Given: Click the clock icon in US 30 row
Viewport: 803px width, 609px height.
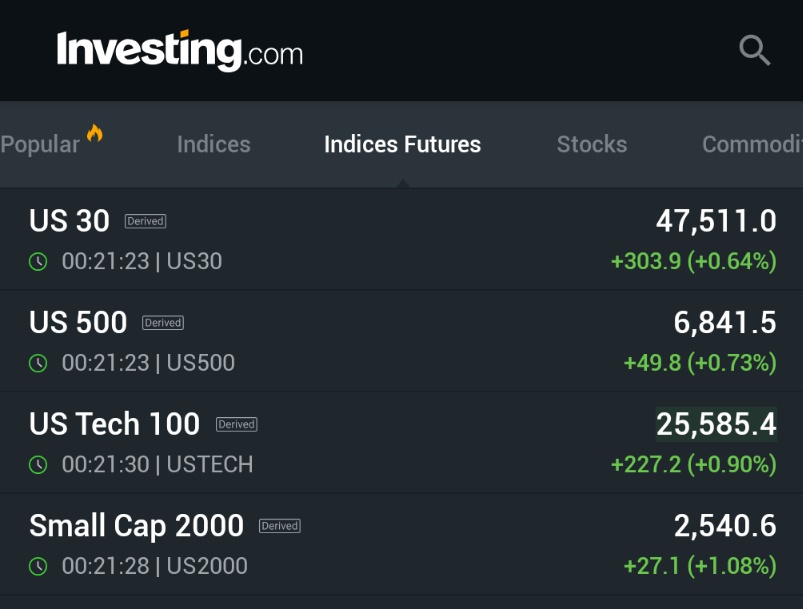Looking at the screenshot, I should [x=38, y=262].
